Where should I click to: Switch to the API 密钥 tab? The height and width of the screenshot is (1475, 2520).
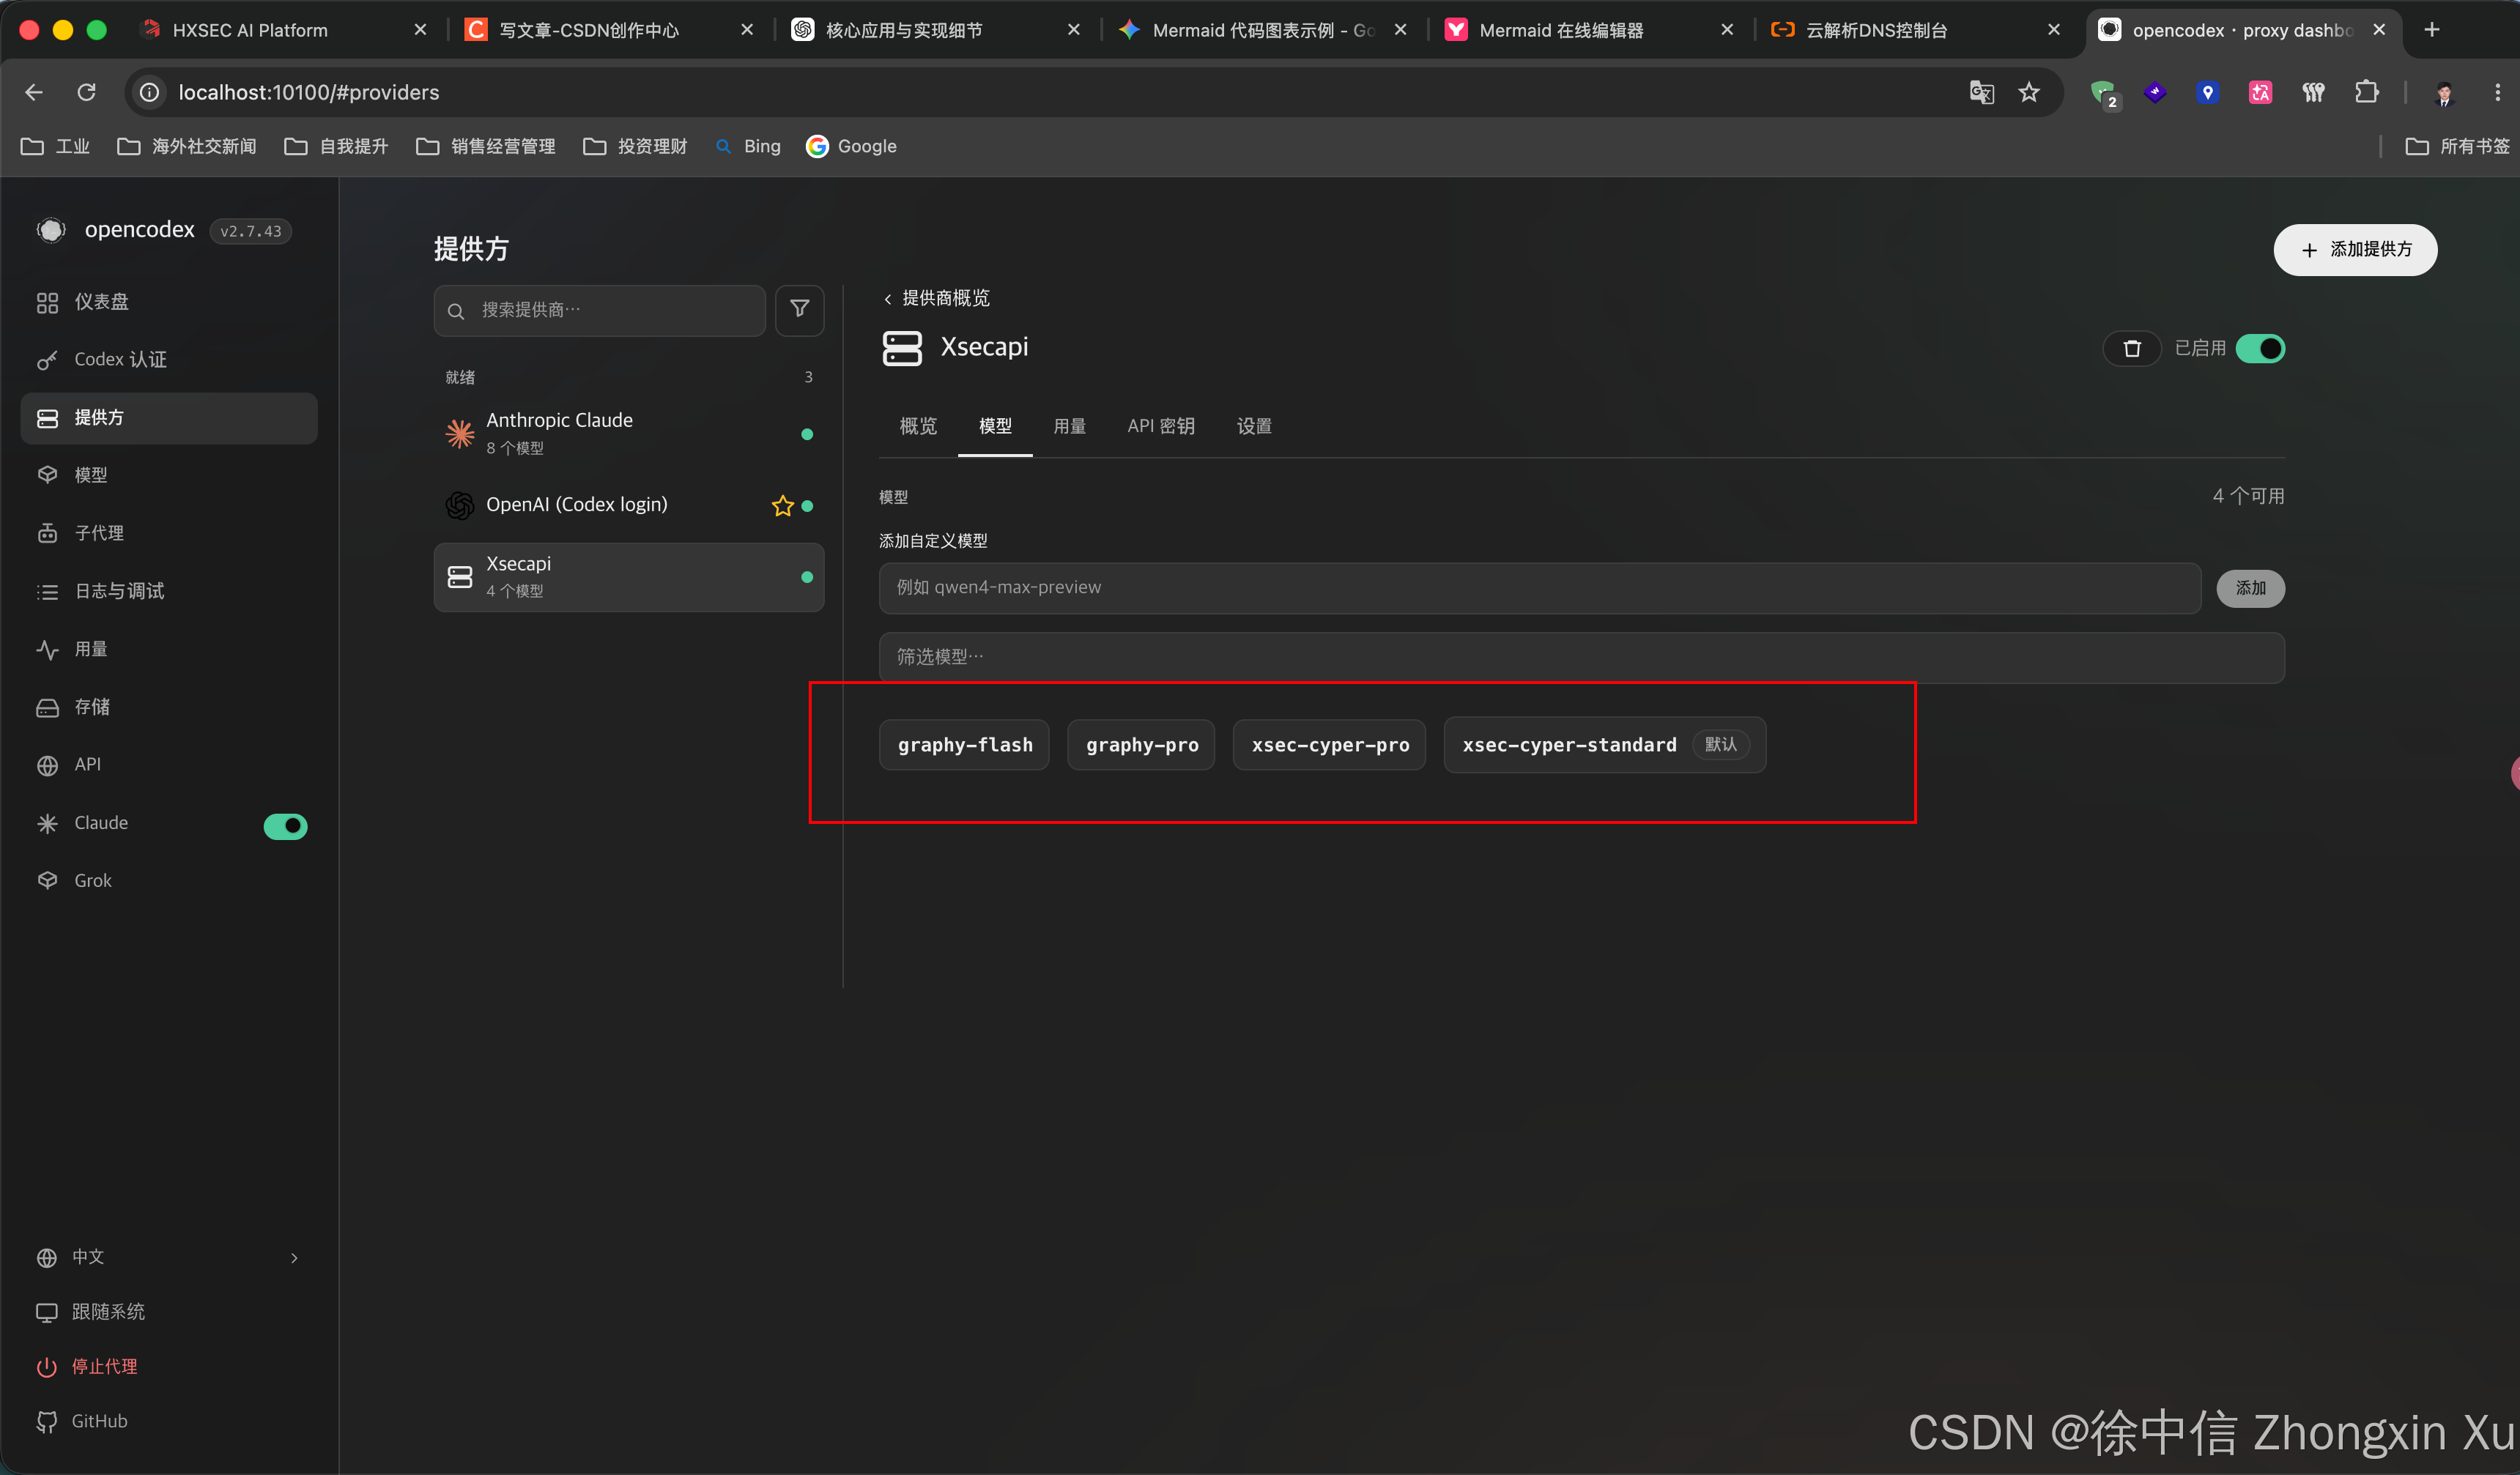pos(1161,426)
